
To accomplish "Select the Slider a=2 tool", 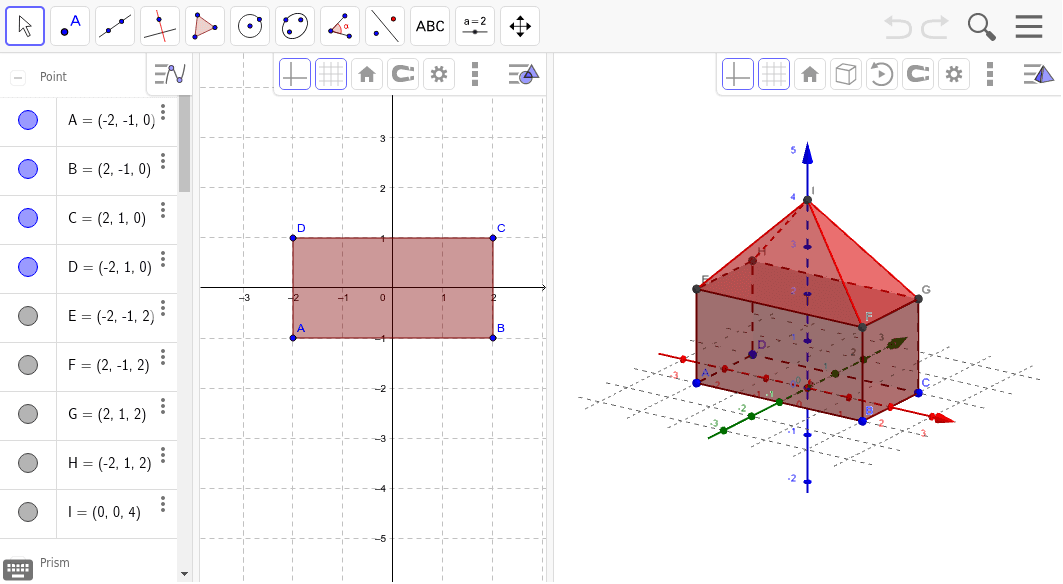I will (x=475, y=26).
